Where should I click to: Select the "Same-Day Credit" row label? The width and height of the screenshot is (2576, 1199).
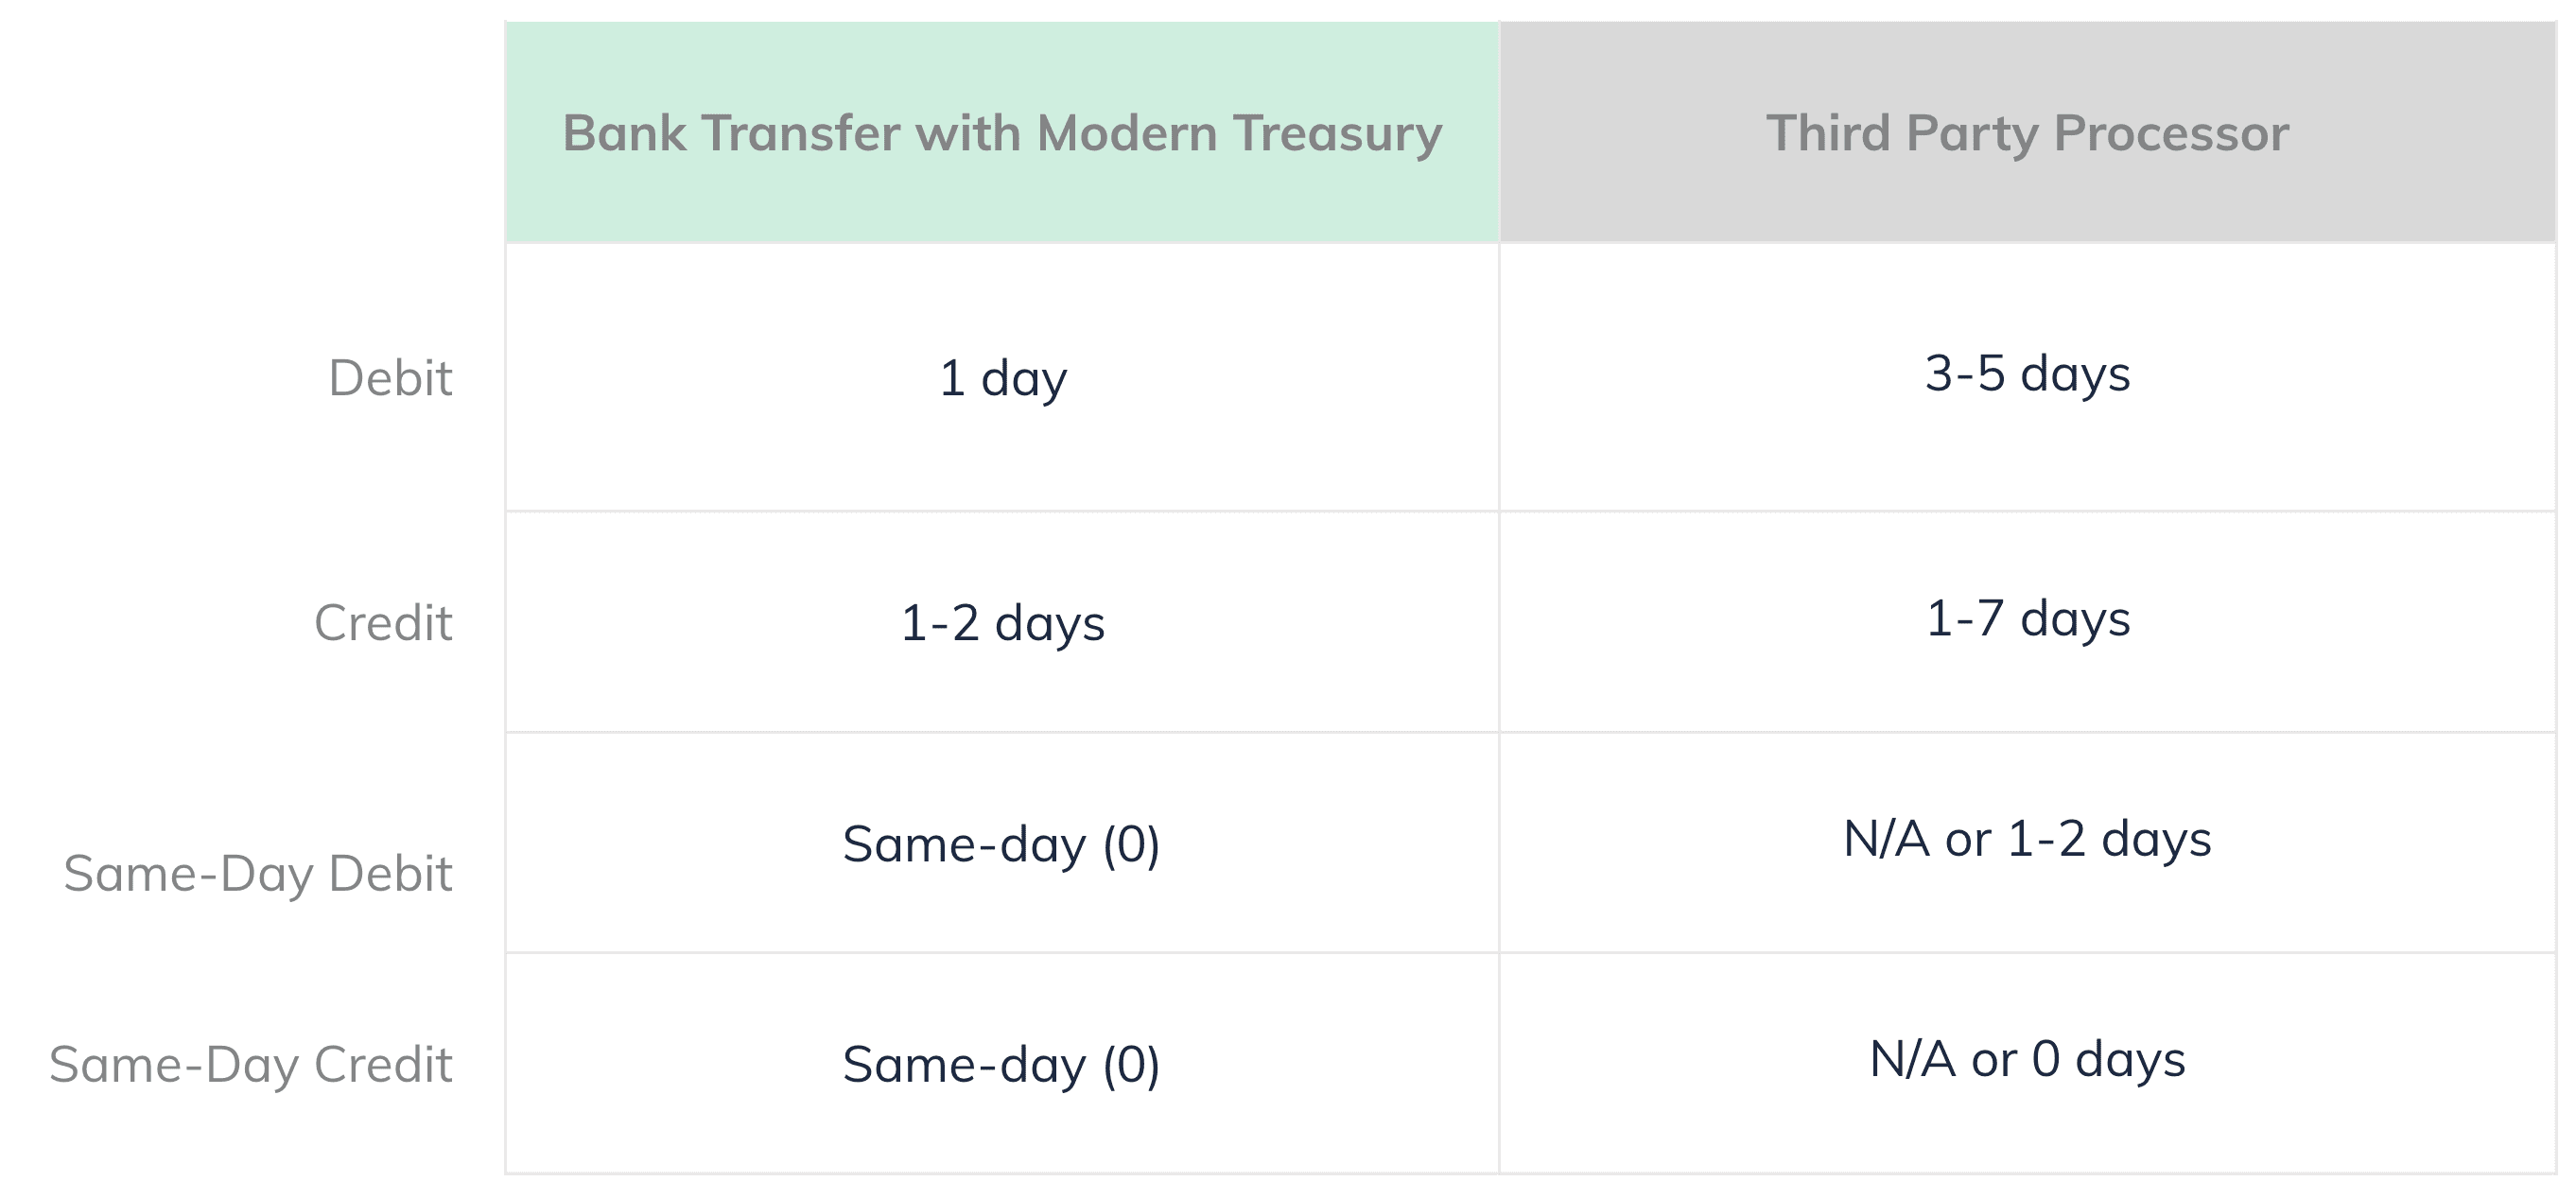click(251, 1064)
